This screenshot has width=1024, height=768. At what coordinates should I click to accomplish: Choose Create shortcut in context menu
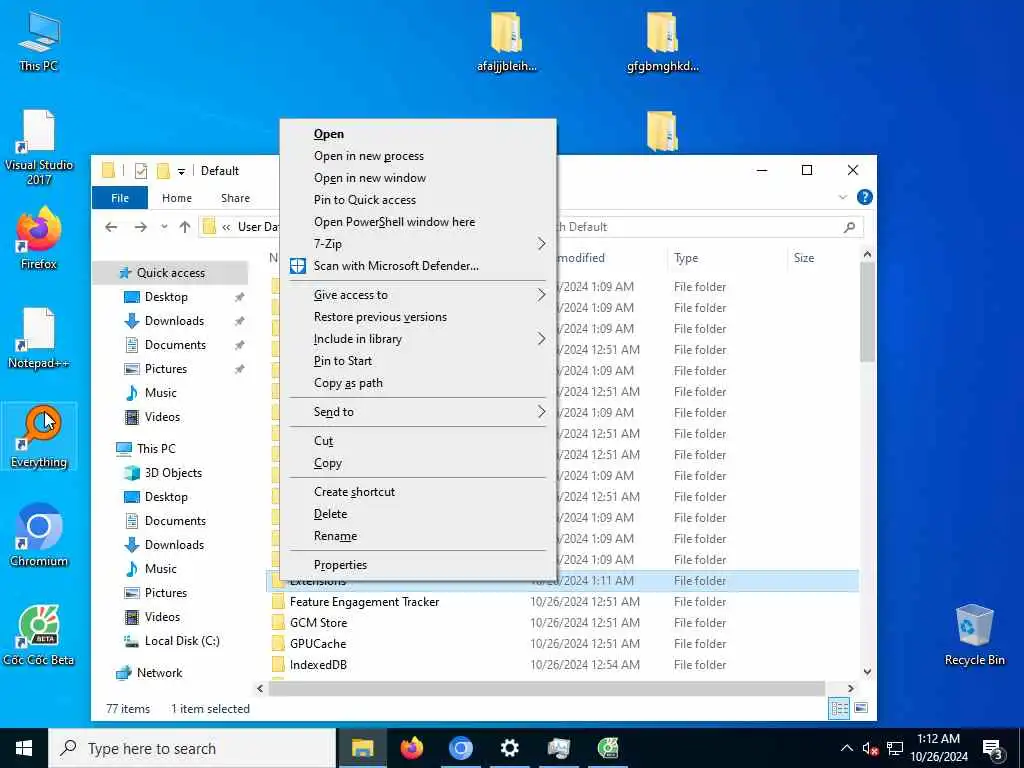418,492
